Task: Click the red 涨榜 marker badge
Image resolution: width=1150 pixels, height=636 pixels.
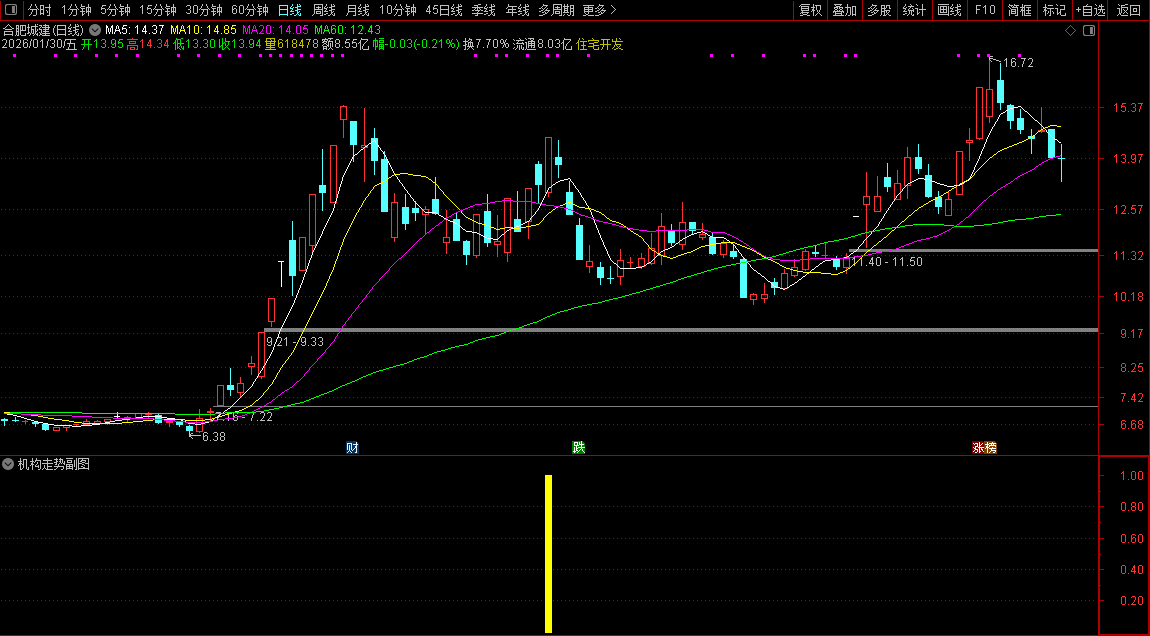Action: point(984,447)
